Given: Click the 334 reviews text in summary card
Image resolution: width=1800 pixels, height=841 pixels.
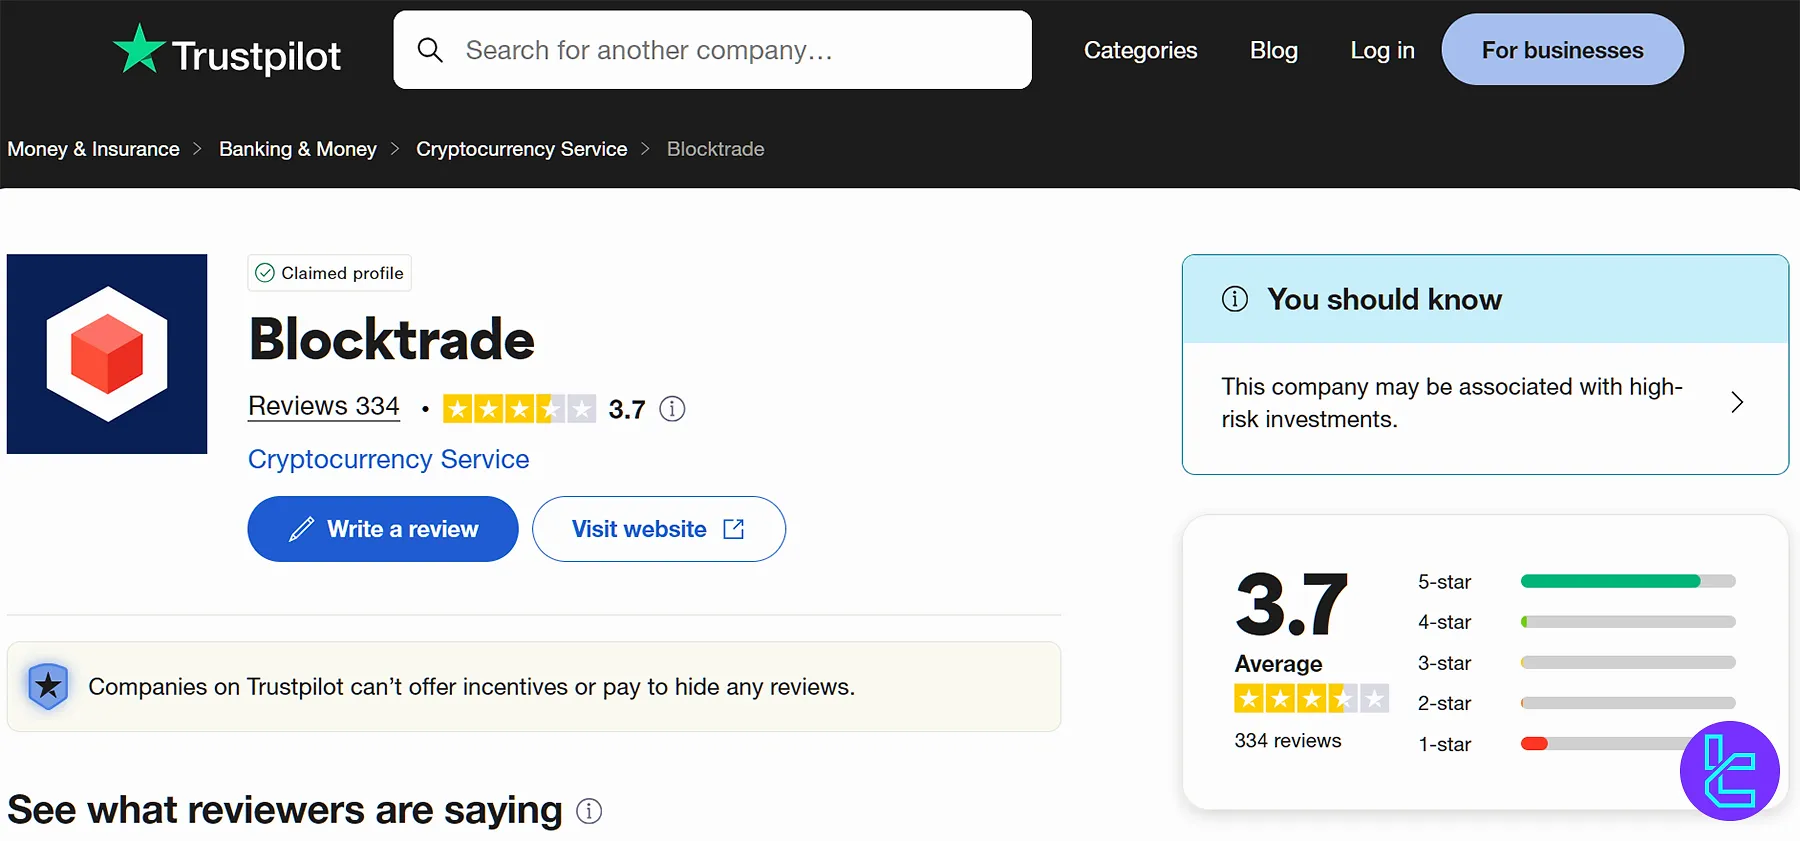Looking at the screenshot, I should (1287, 741).
